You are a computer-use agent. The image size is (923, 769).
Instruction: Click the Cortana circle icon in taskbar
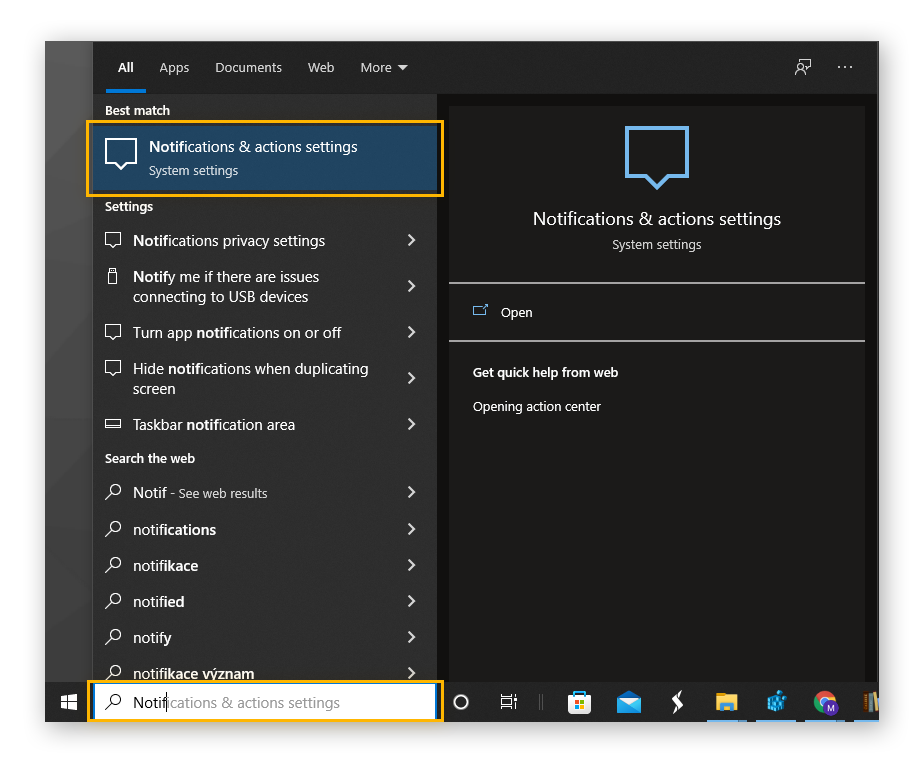(461, 702)
